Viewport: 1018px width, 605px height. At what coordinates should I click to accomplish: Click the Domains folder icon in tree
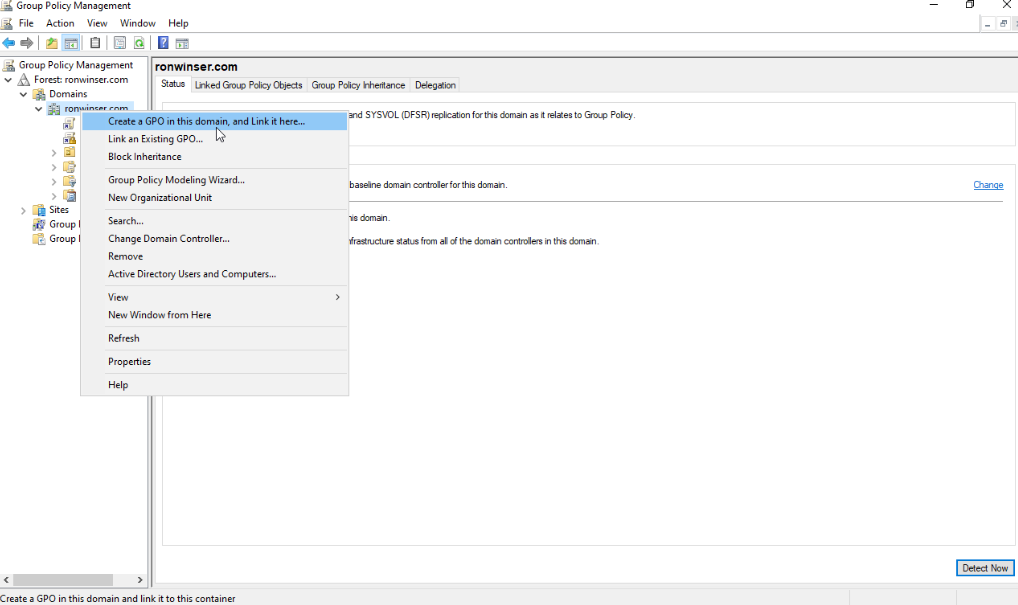[x=40, y=94]
